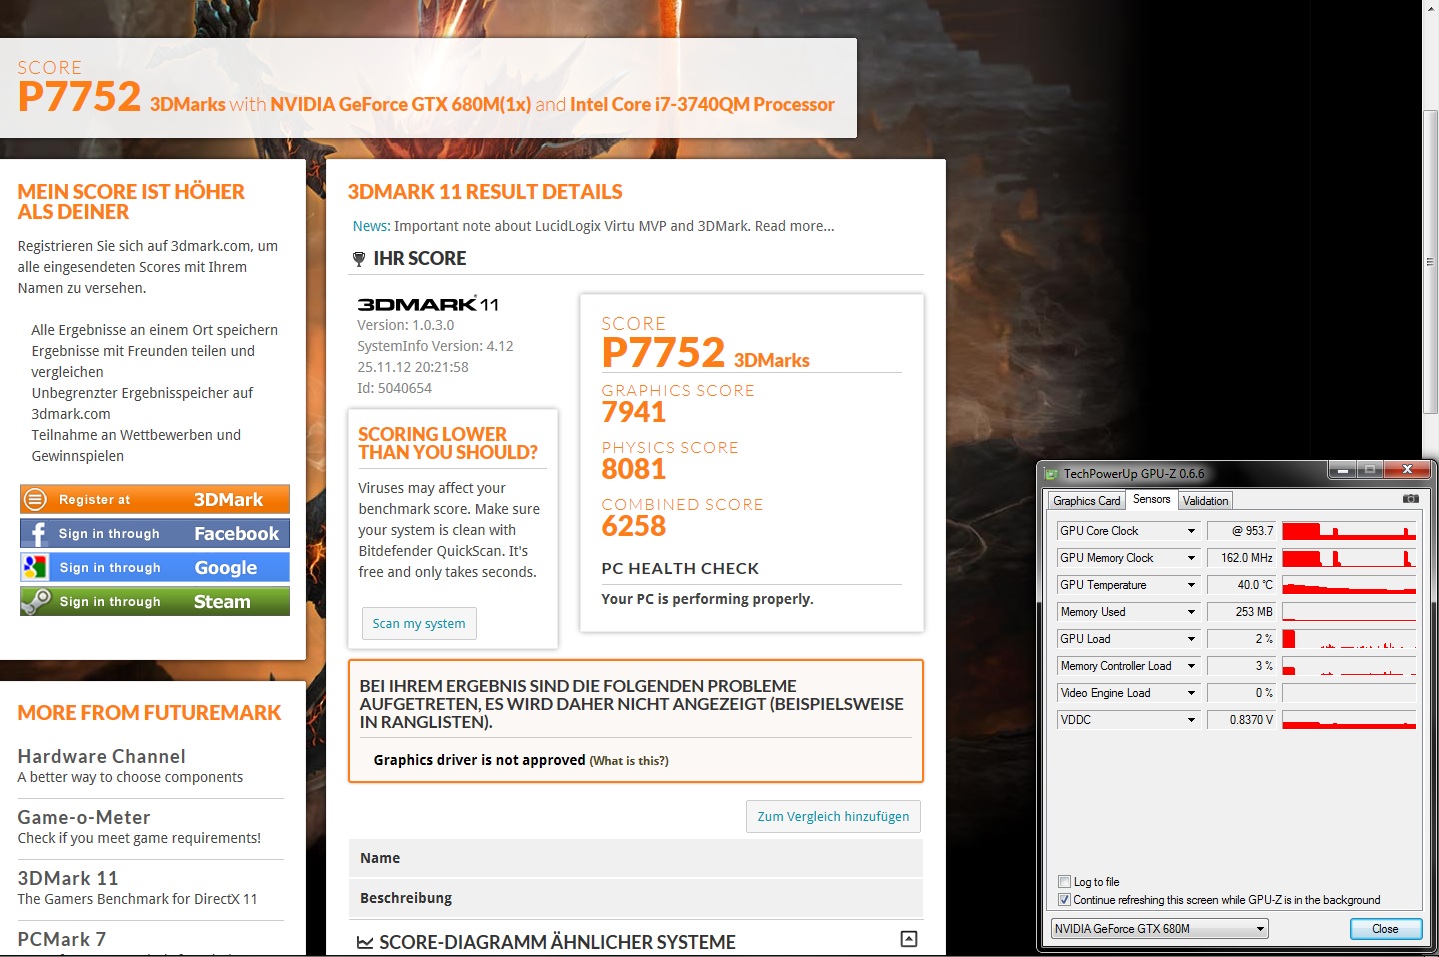Image resolution: width=1439 pixels, height=957 pixels.
Task: Open the GPU Load sensor dropdown
Action: click(x=1191, y=639)
